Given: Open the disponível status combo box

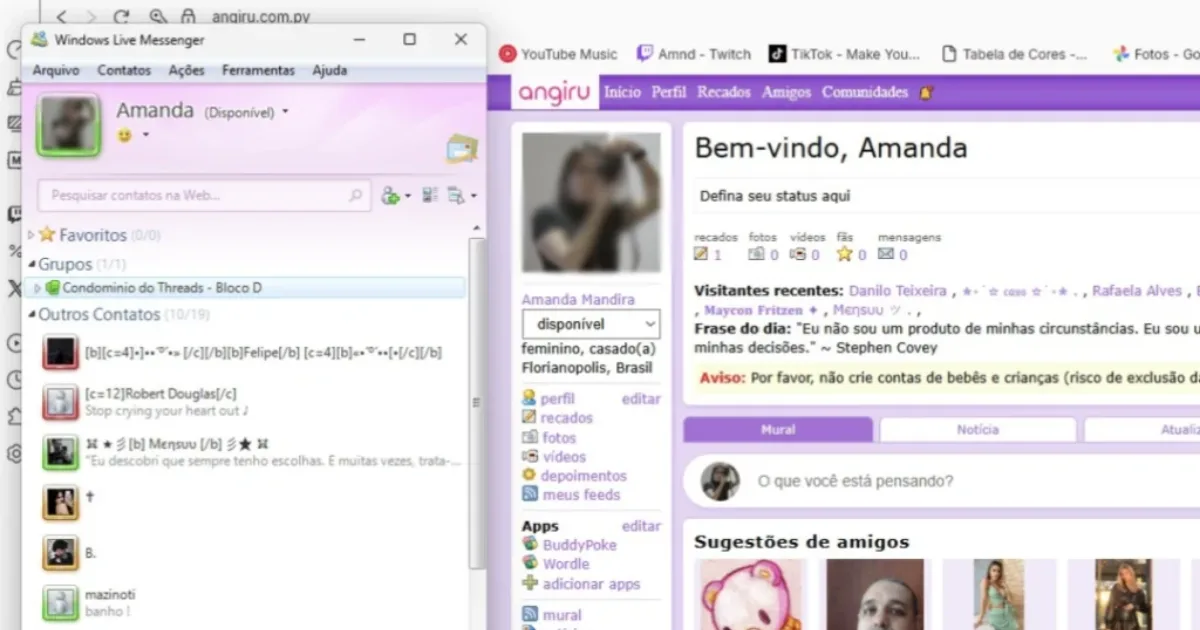Looking at the screenshot, I should (591, 324).
